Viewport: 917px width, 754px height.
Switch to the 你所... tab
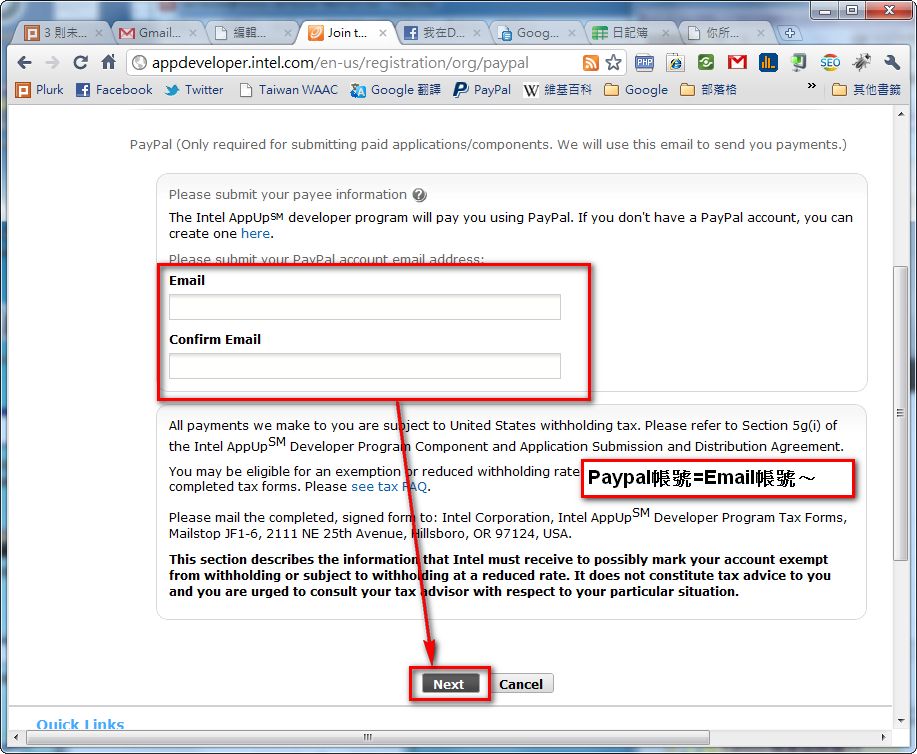pyautogui.click(x=722, y=33)
